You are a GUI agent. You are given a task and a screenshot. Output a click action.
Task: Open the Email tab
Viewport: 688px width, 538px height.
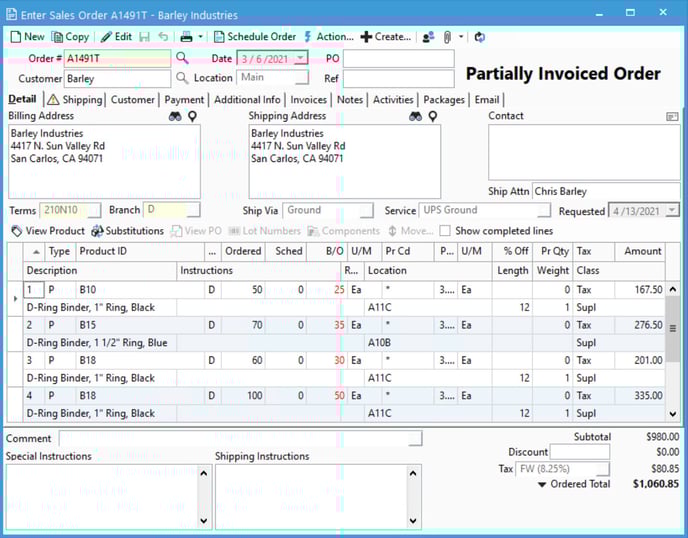point(487,100)
